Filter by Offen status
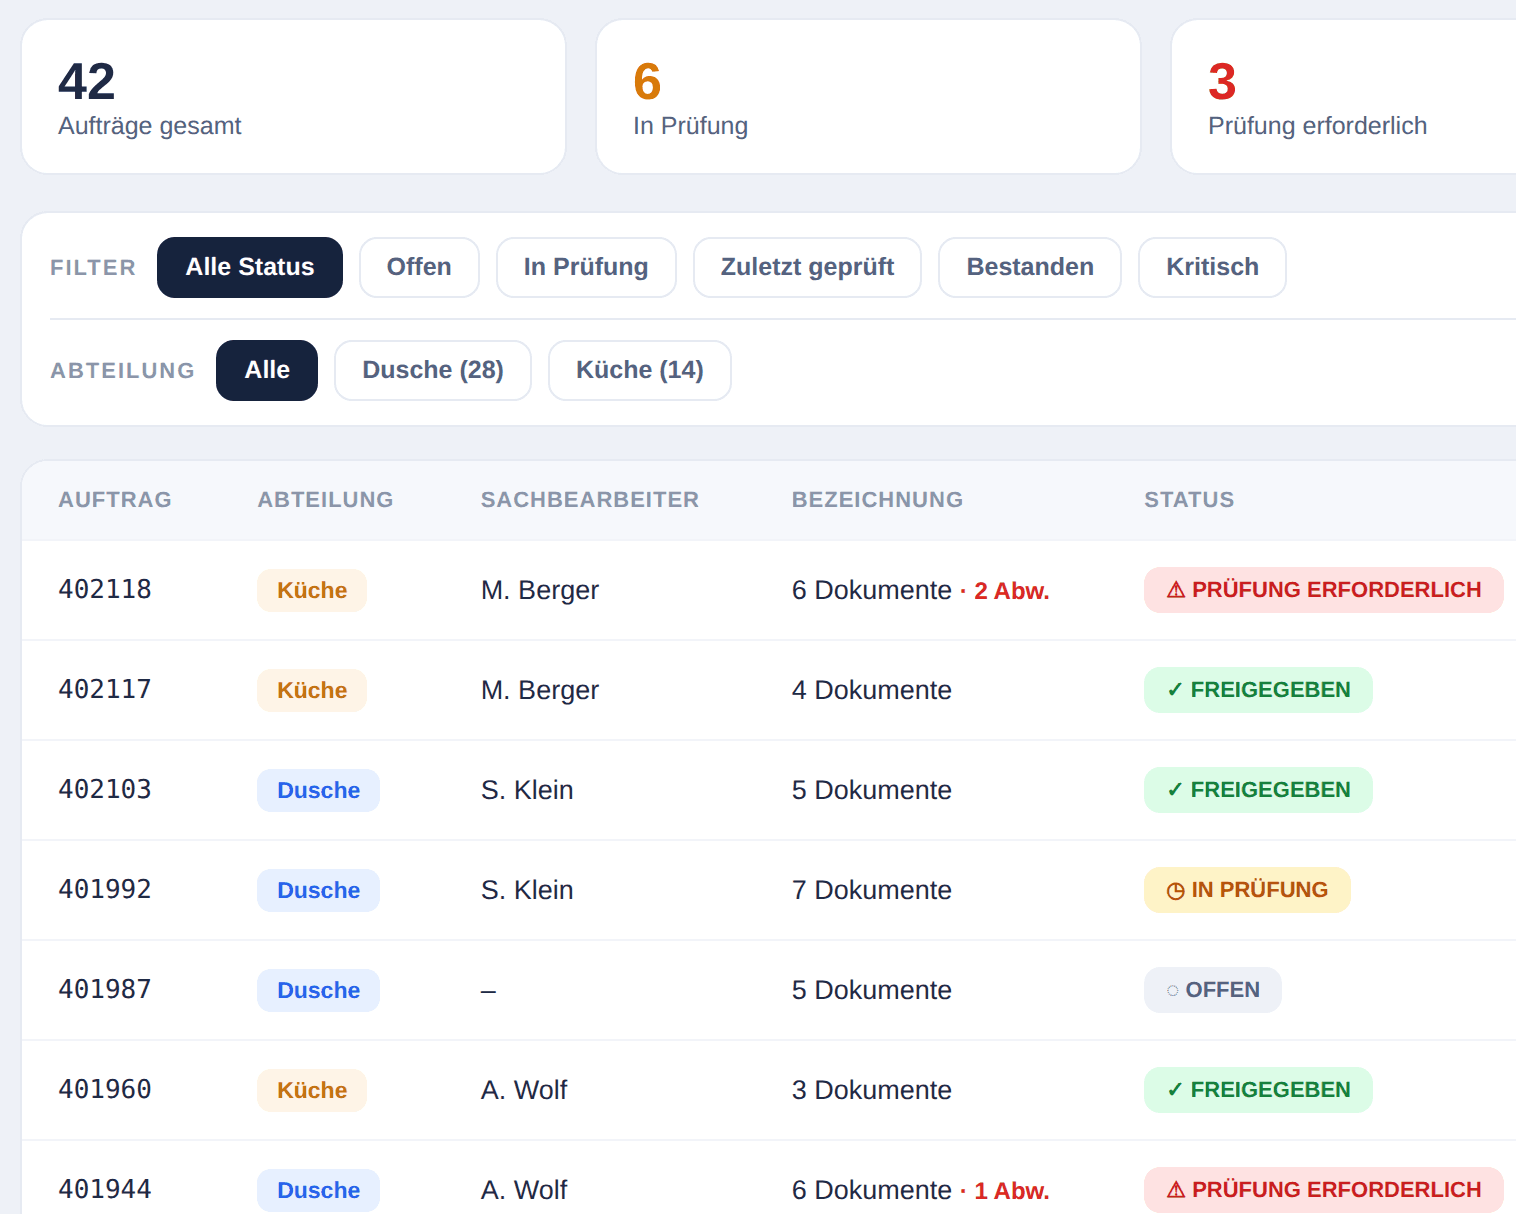The height and width of the screenshot is (1214, 1516). [419, 267]
